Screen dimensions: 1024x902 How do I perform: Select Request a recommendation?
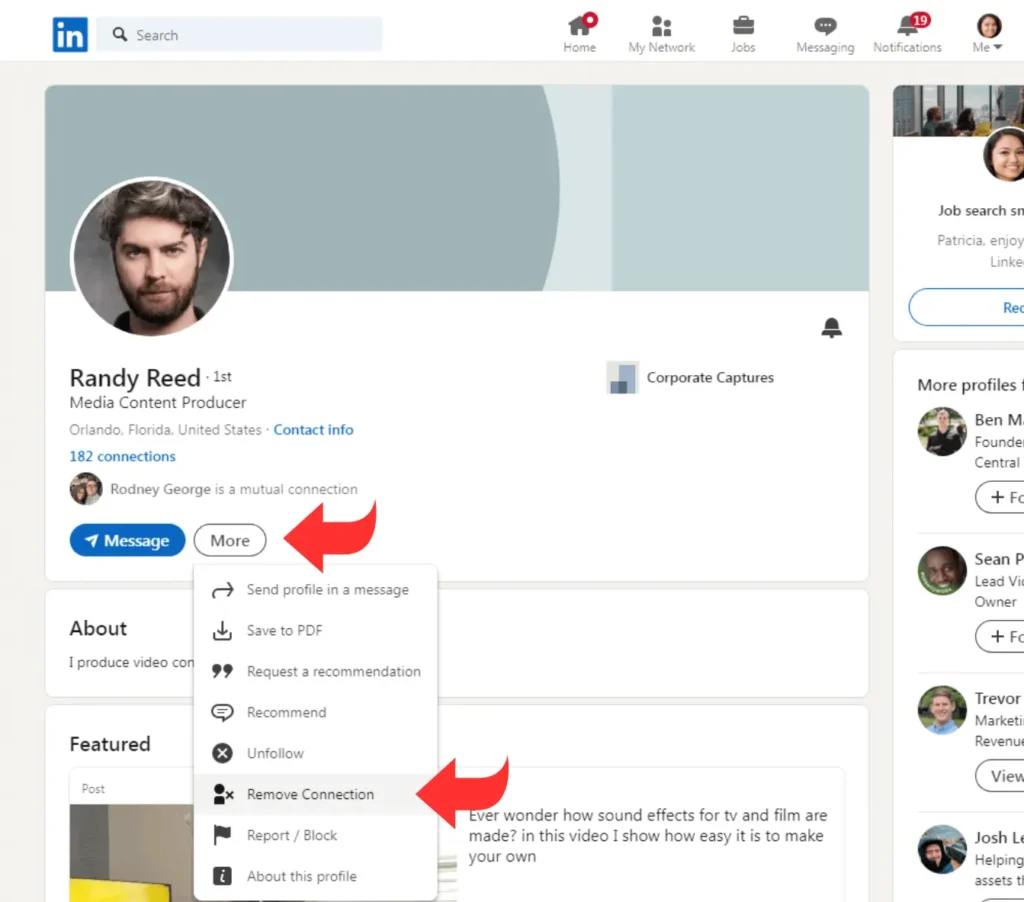pyautogui.click(x=315, y=671)
